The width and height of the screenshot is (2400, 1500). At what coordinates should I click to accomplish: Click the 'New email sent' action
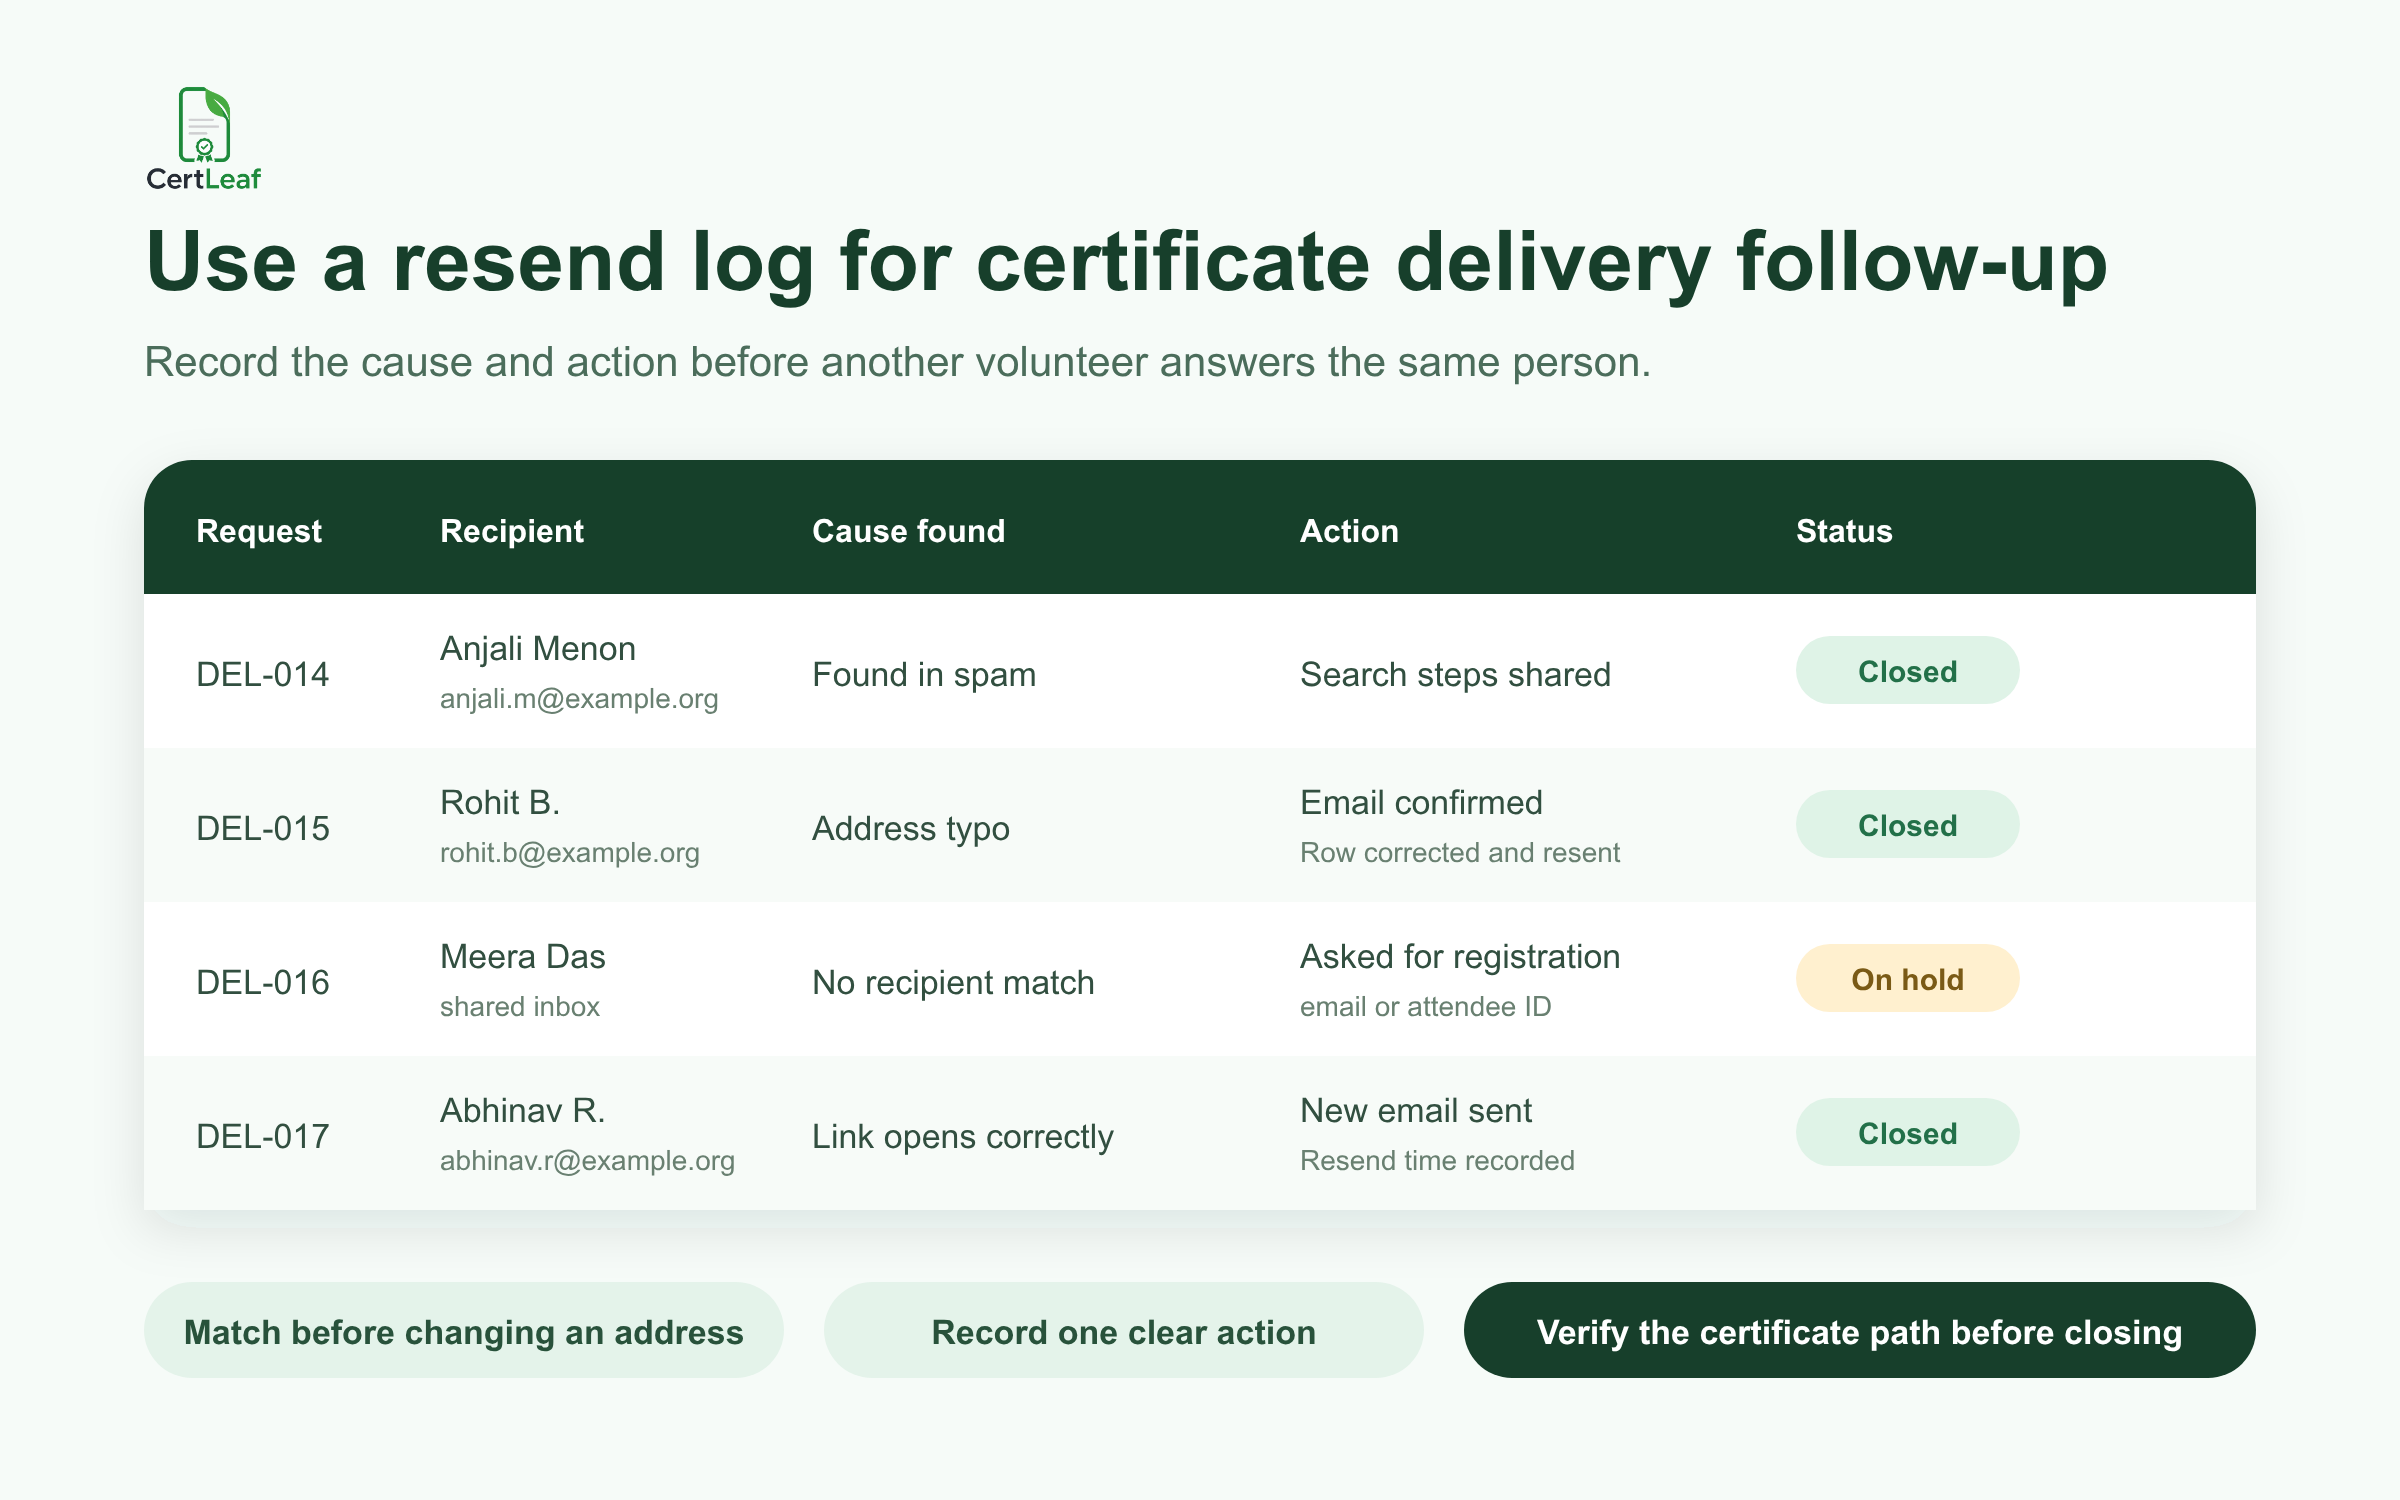coord(1416,1111)
